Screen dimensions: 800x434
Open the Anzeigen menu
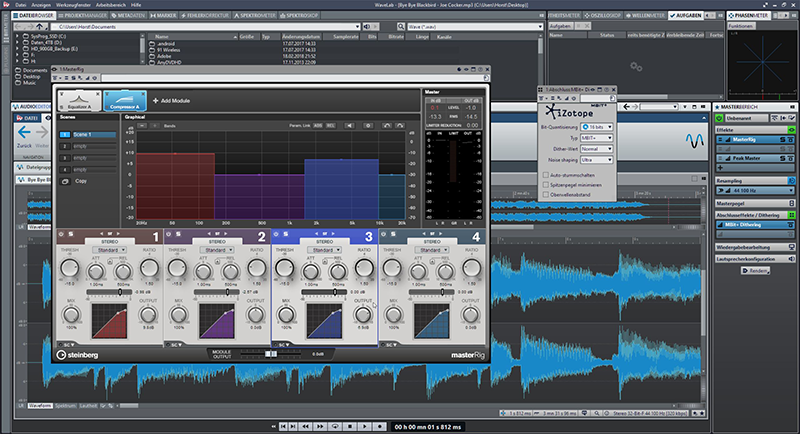point(41,5)
